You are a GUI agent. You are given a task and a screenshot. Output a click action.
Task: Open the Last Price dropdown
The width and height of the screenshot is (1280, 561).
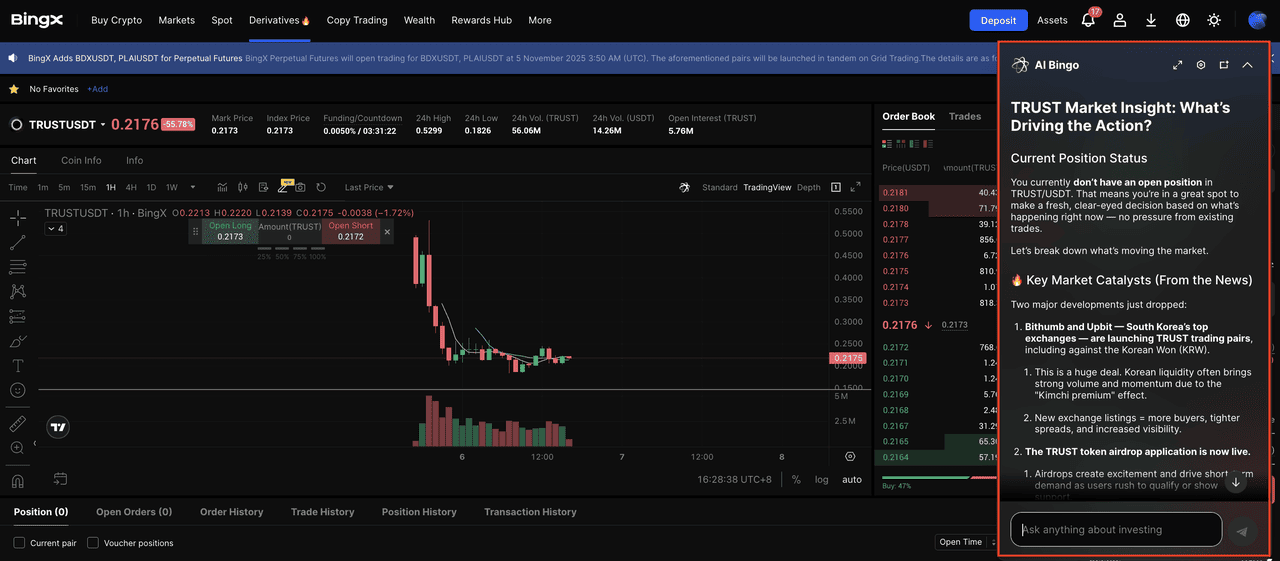pyautogui.click(x=369, y=187)
